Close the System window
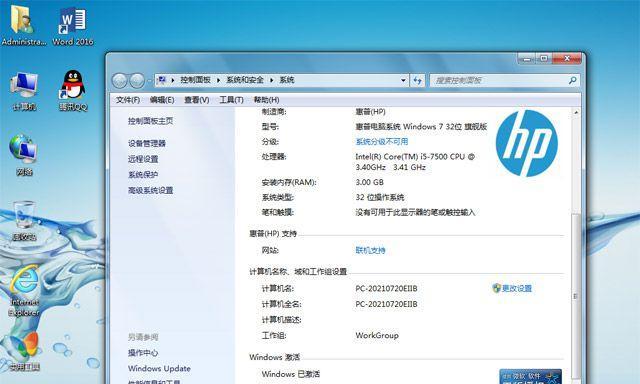 point(567,59)
